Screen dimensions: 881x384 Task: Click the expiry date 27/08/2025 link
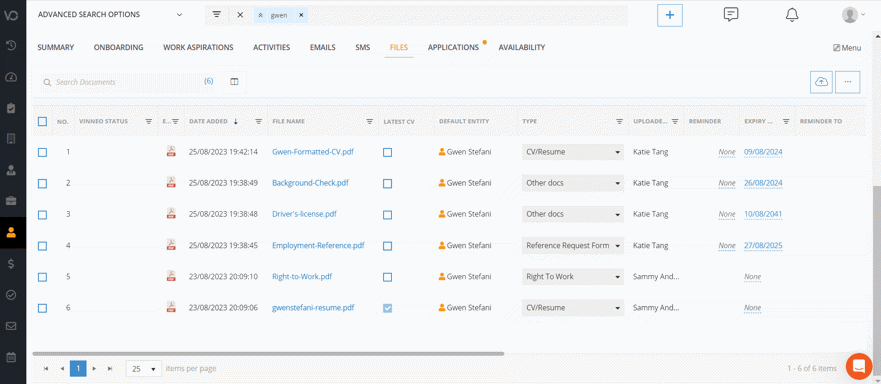(x=763, y=246)
